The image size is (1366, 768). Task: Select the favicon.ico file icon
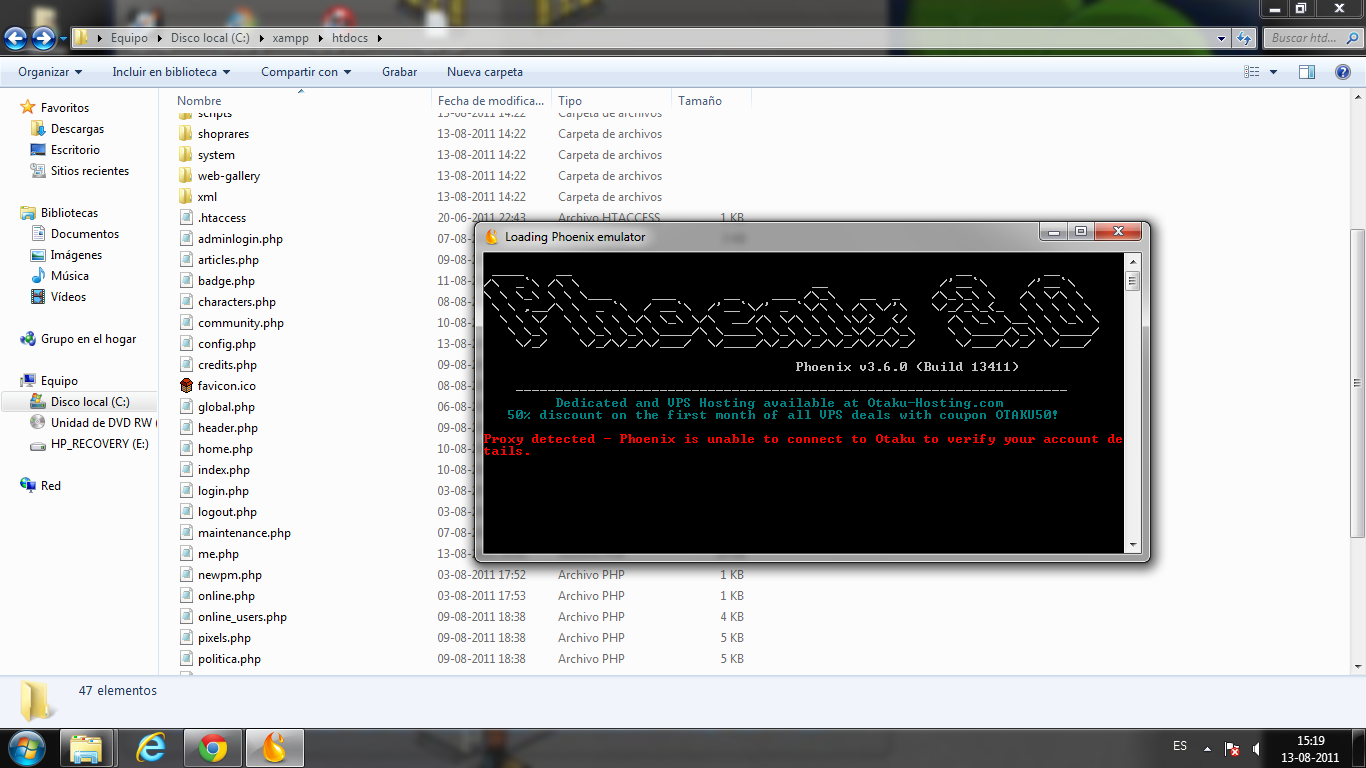[x=185, y=386]
